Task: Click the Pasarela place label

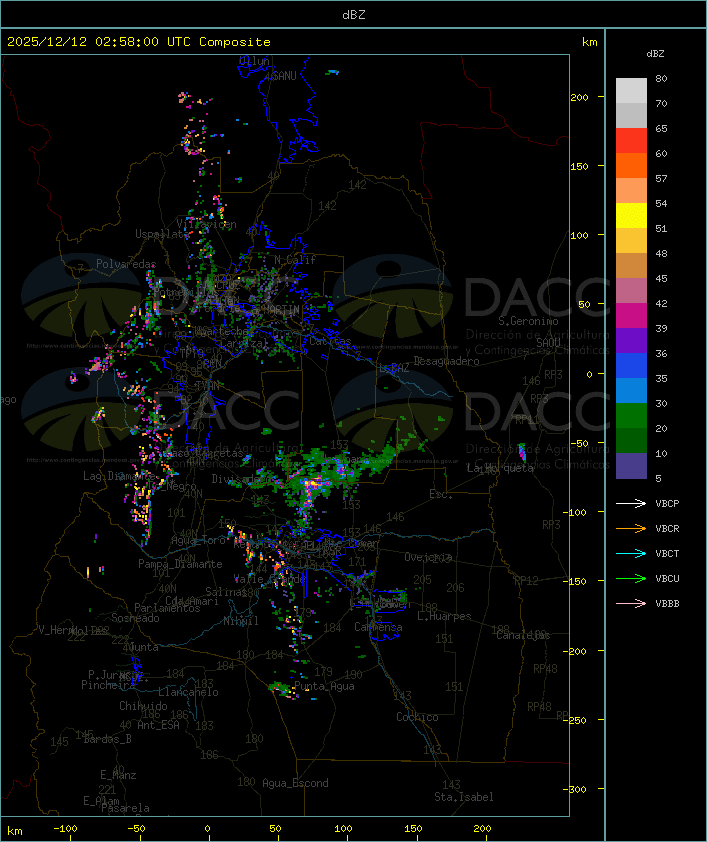Action: 125,808
